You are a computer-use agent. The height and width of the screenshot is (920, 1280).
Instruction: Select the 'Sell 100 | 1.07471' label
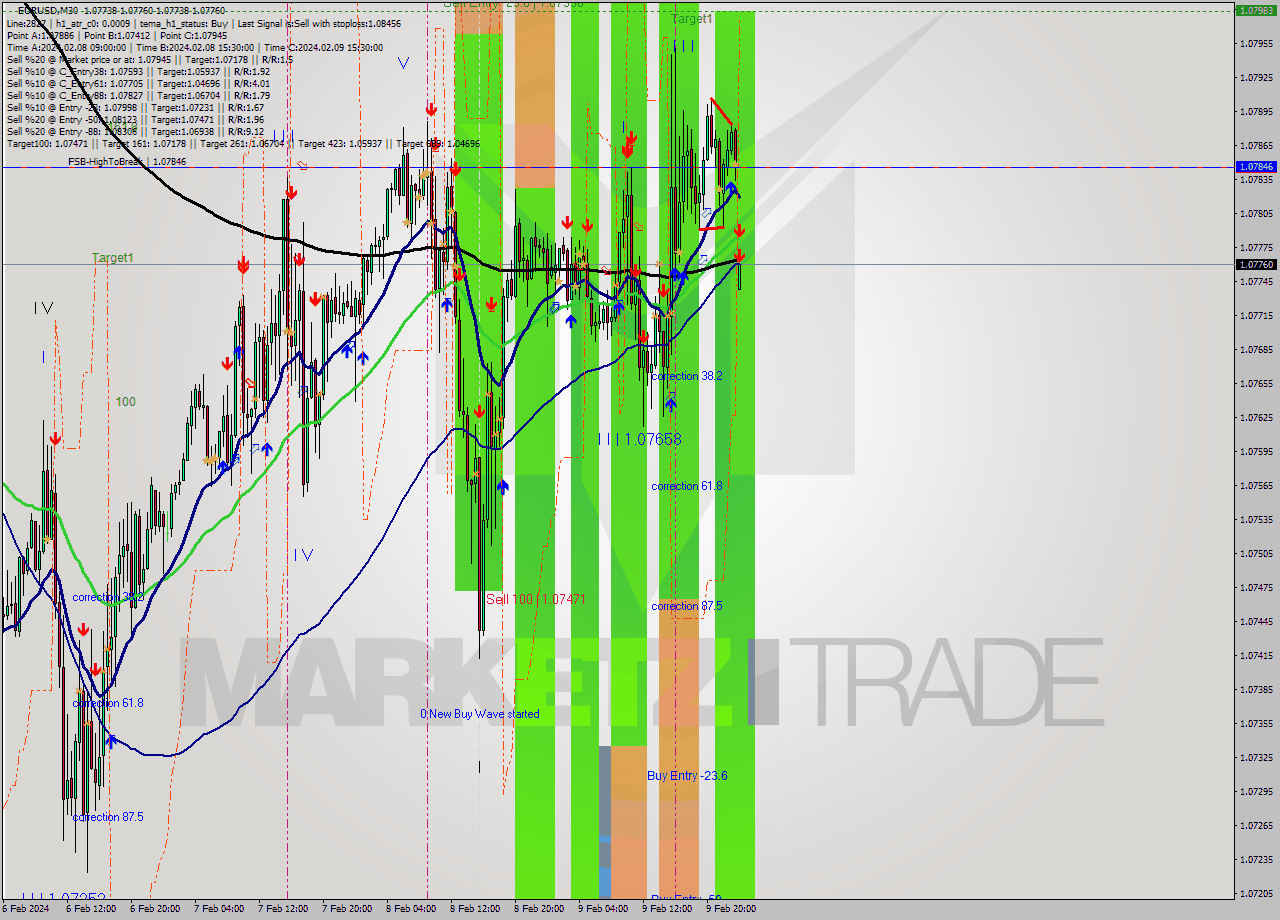(536, 599)
